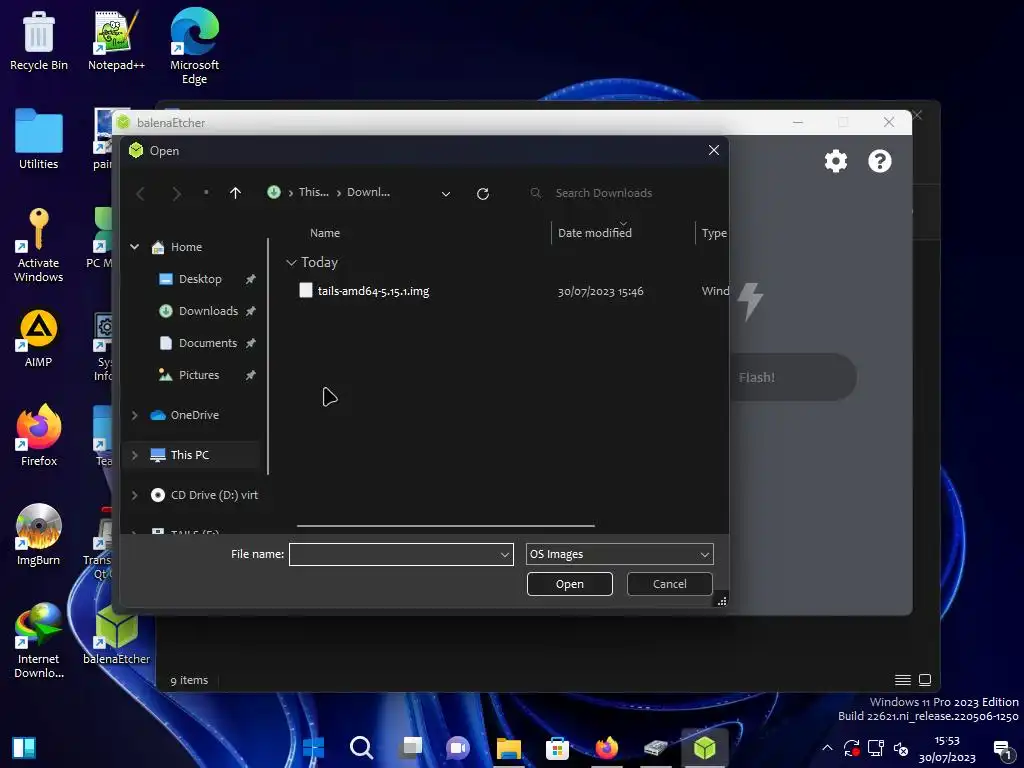This screenshot has width=1024, height=768.
Task: Collapse the Today group
Action: click(291, 263)
